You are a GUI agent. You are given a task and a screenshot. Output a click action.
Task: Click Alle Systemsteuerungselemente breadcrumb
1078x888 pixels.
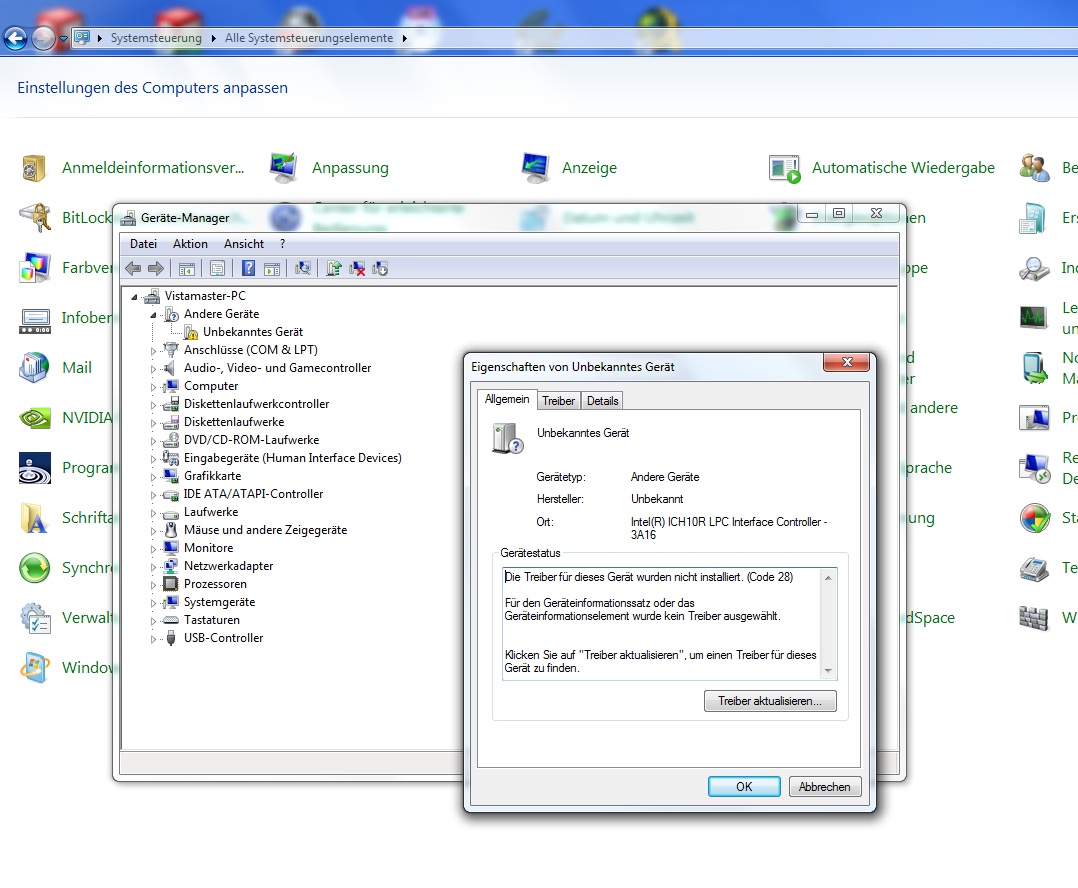pos(309,38)
